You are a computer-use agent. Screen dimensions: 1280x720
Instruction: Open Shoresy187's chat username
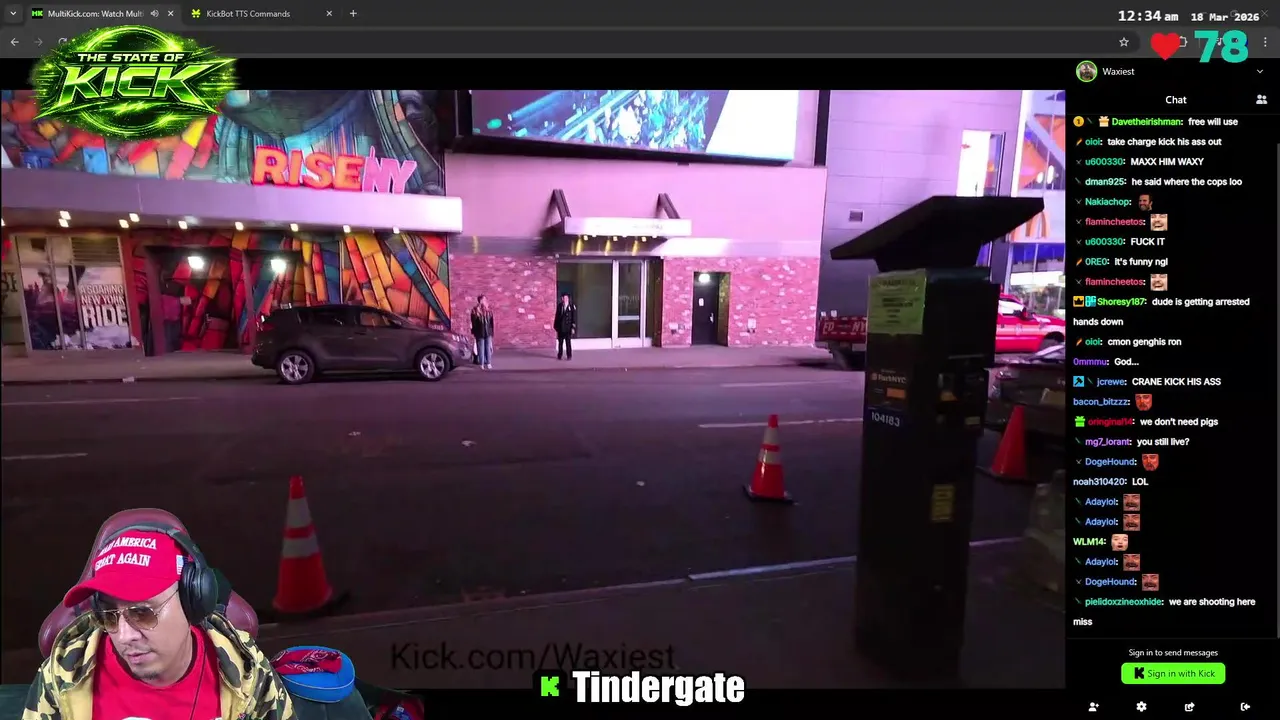pos(1123,302)
